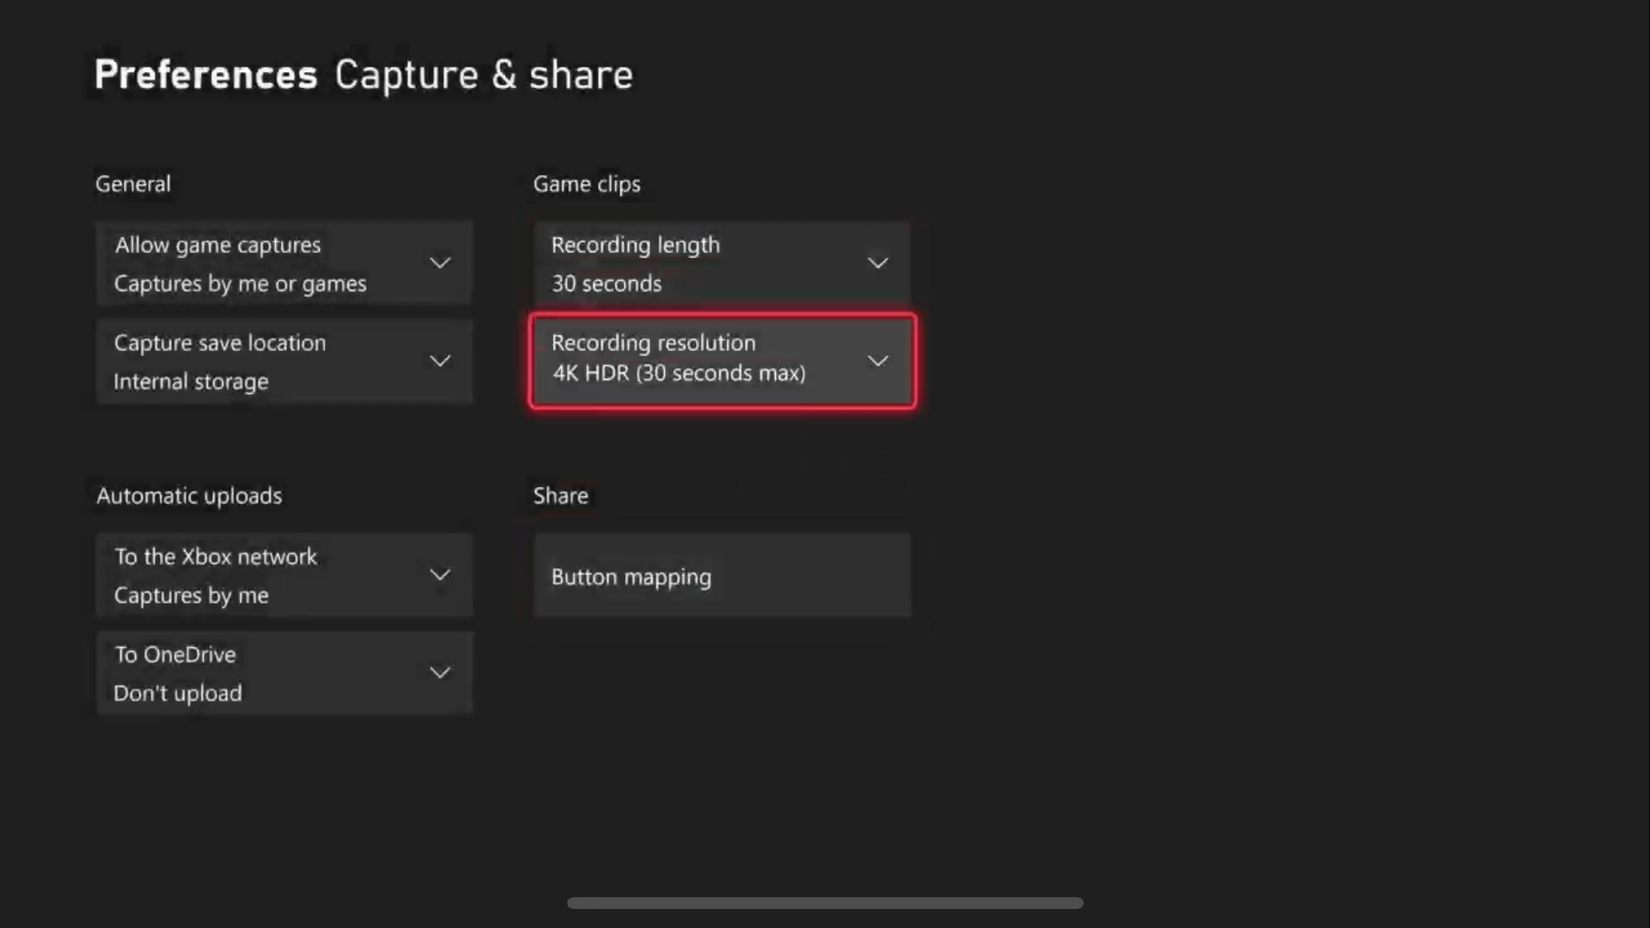Click the 30 seconds recording length value
1650x928 pixels.
[605, 283]
